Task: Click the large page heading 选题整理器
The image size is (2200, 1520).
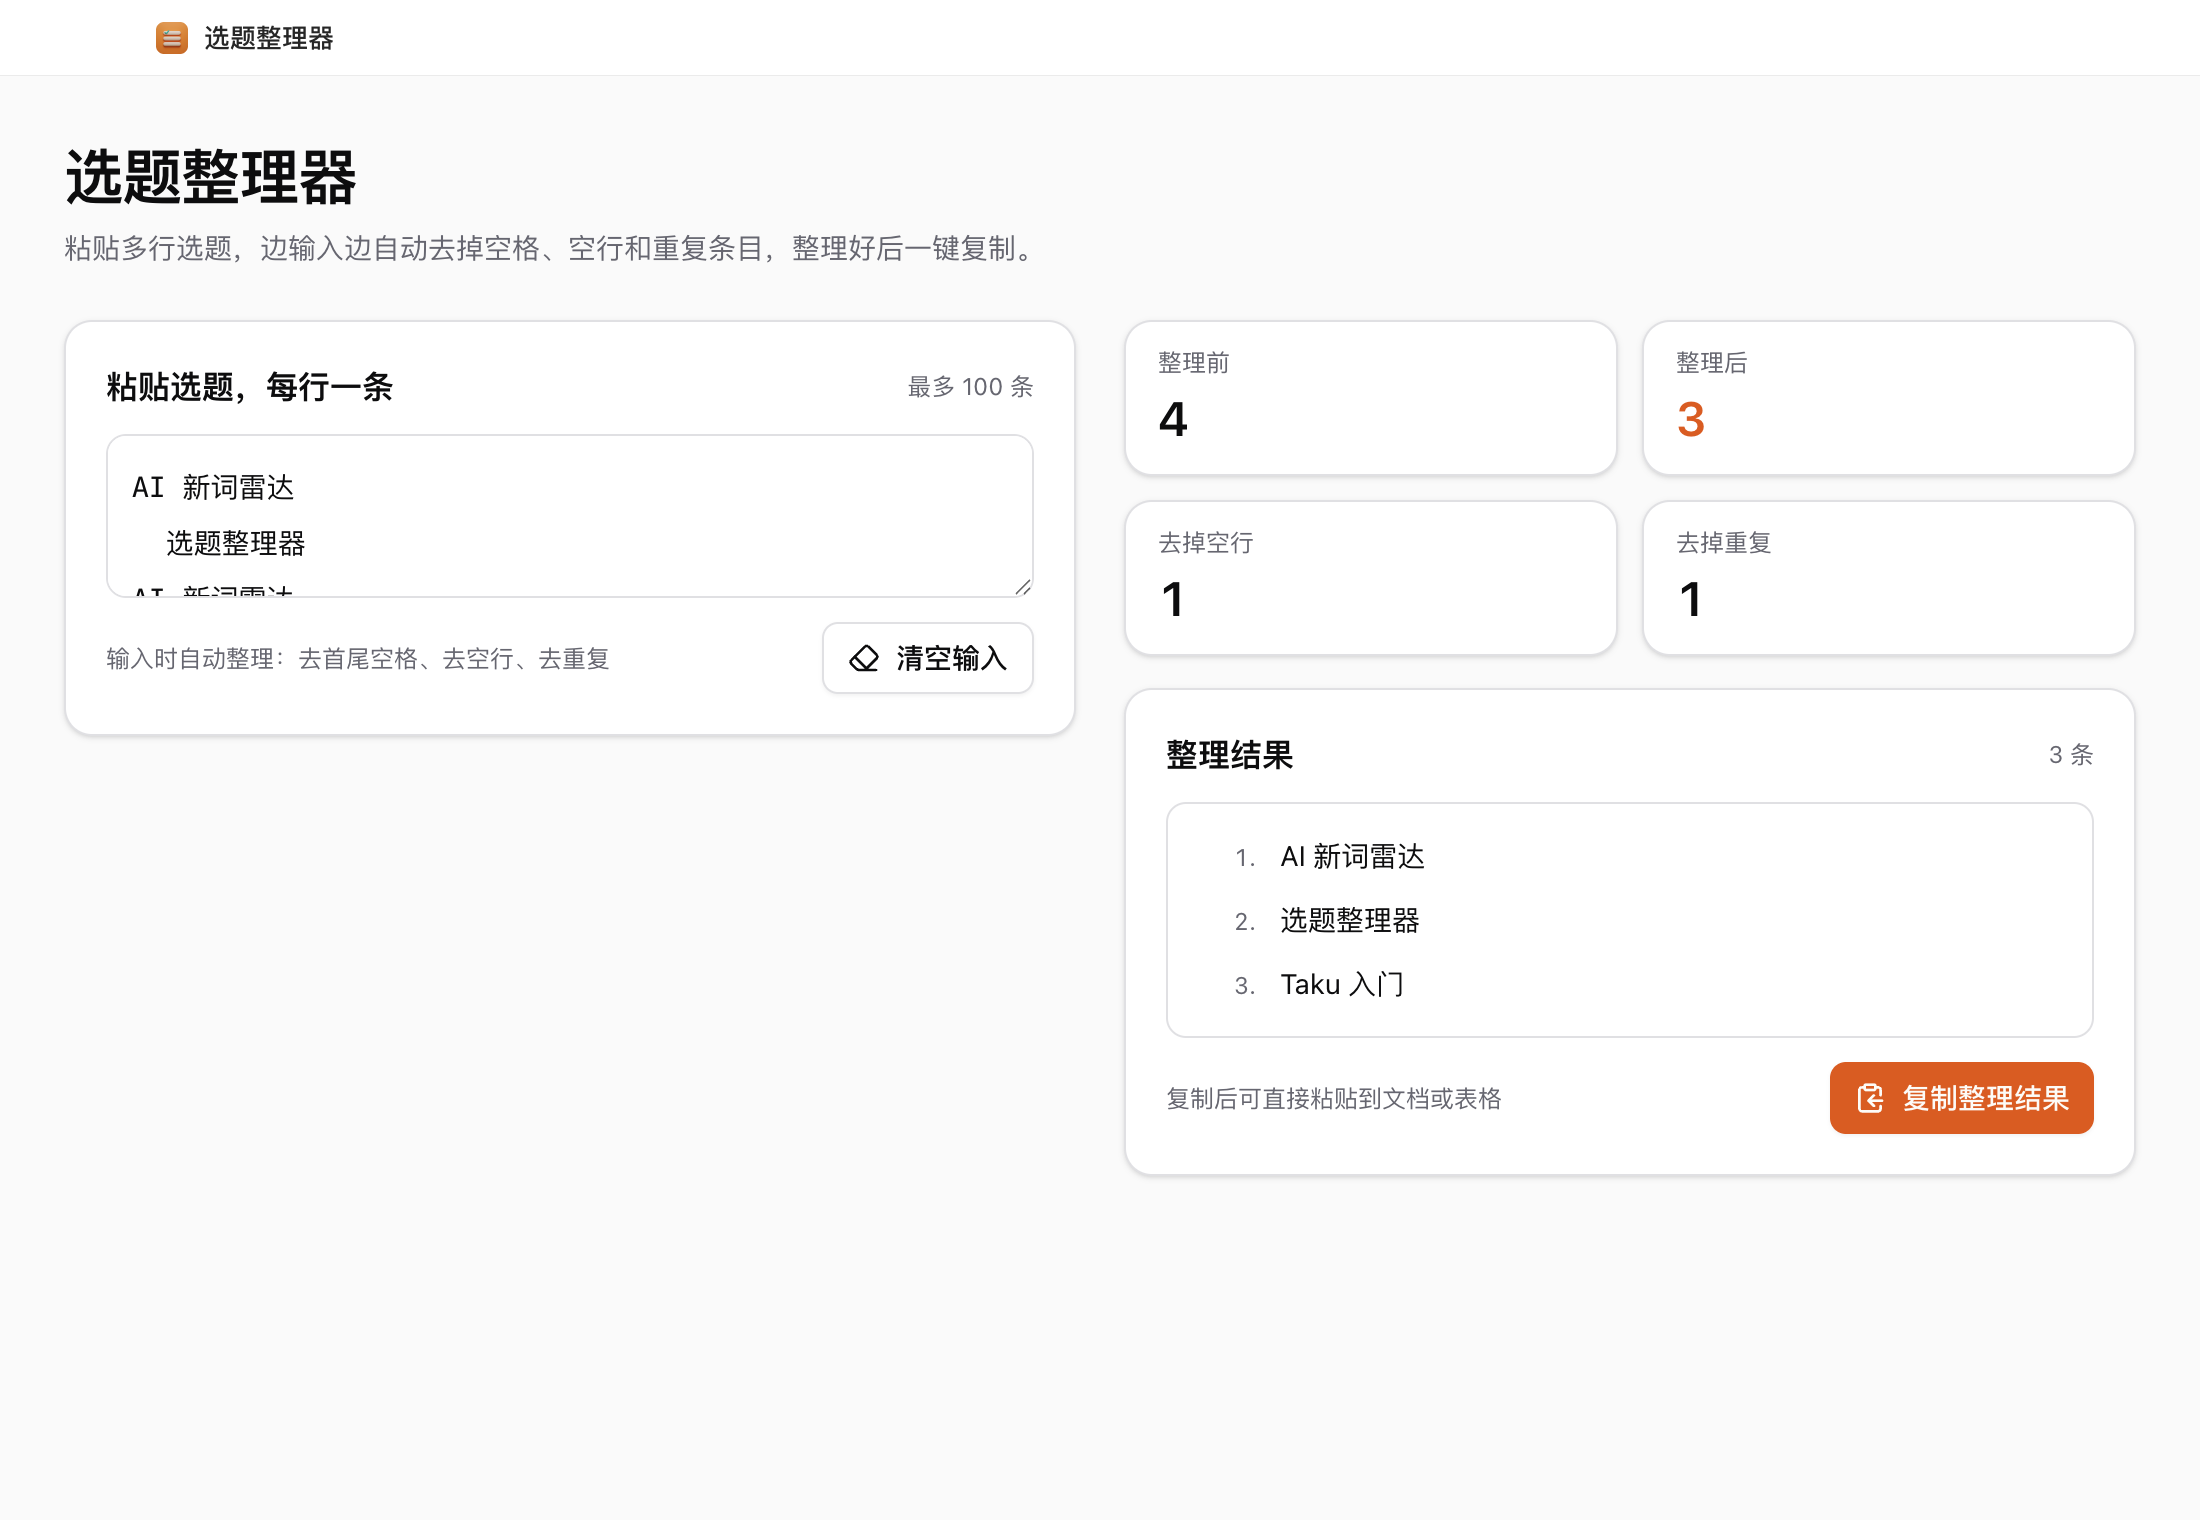Action: tap(211, 178)
